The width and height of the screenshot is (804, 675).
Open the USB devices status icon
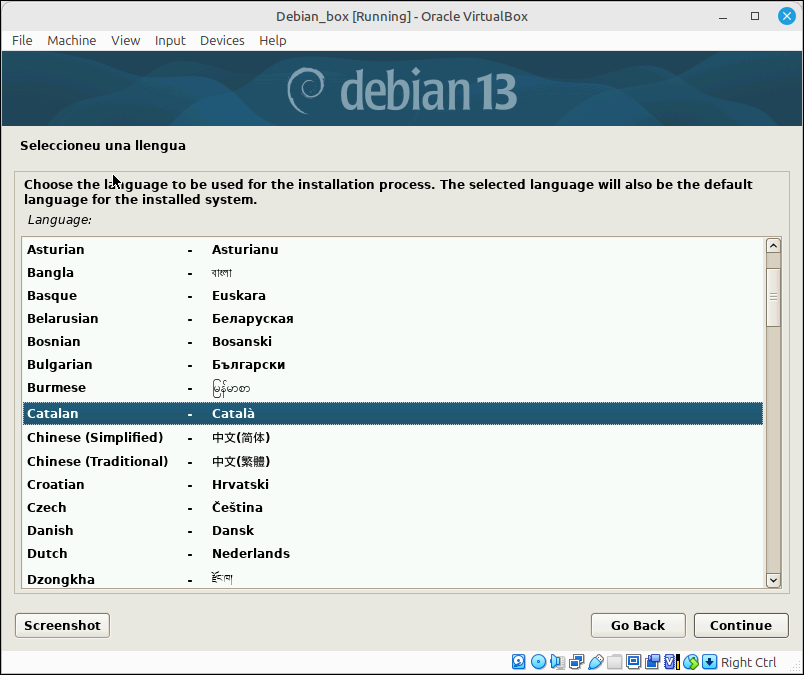[x=595, y=662]
